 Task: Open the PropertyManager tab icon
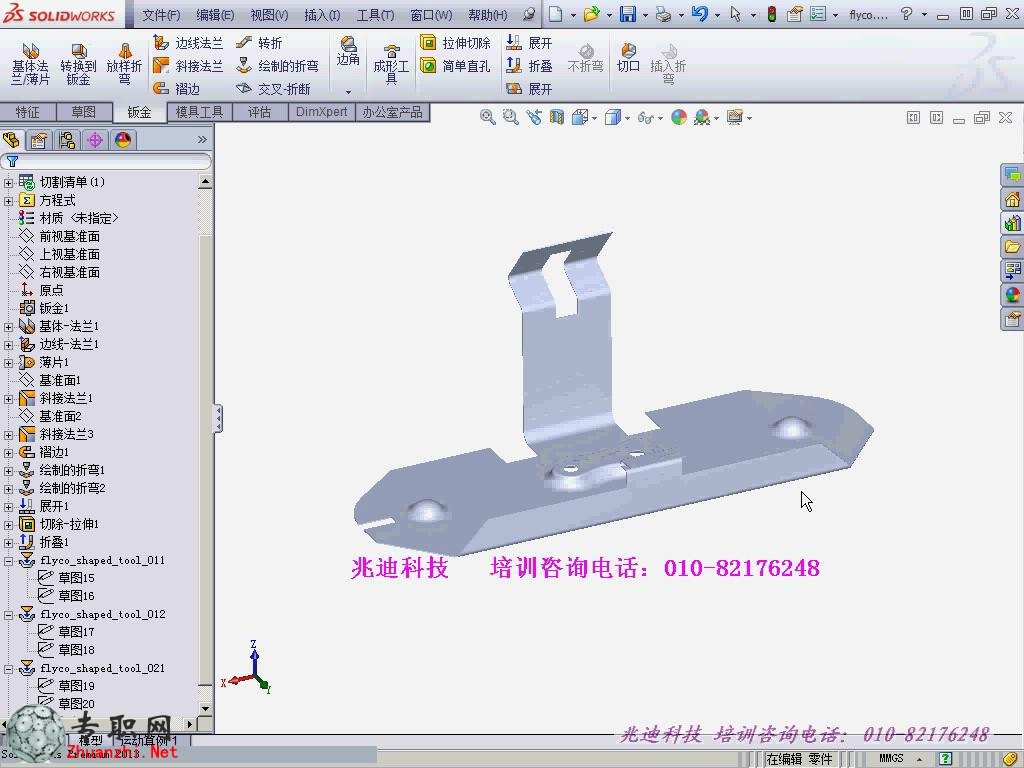[39, 140]
